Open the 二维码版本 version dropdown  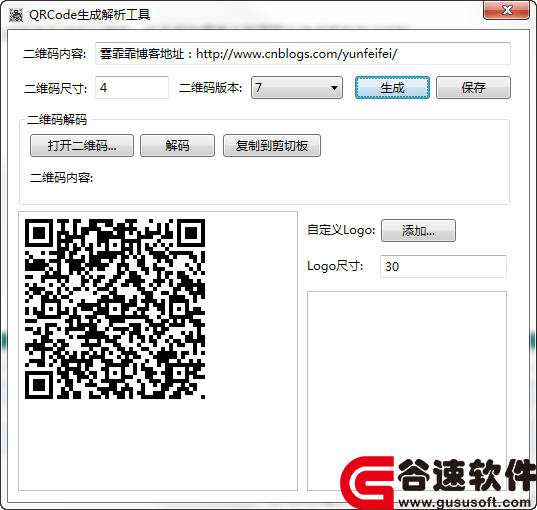click(x=297, y=88)
